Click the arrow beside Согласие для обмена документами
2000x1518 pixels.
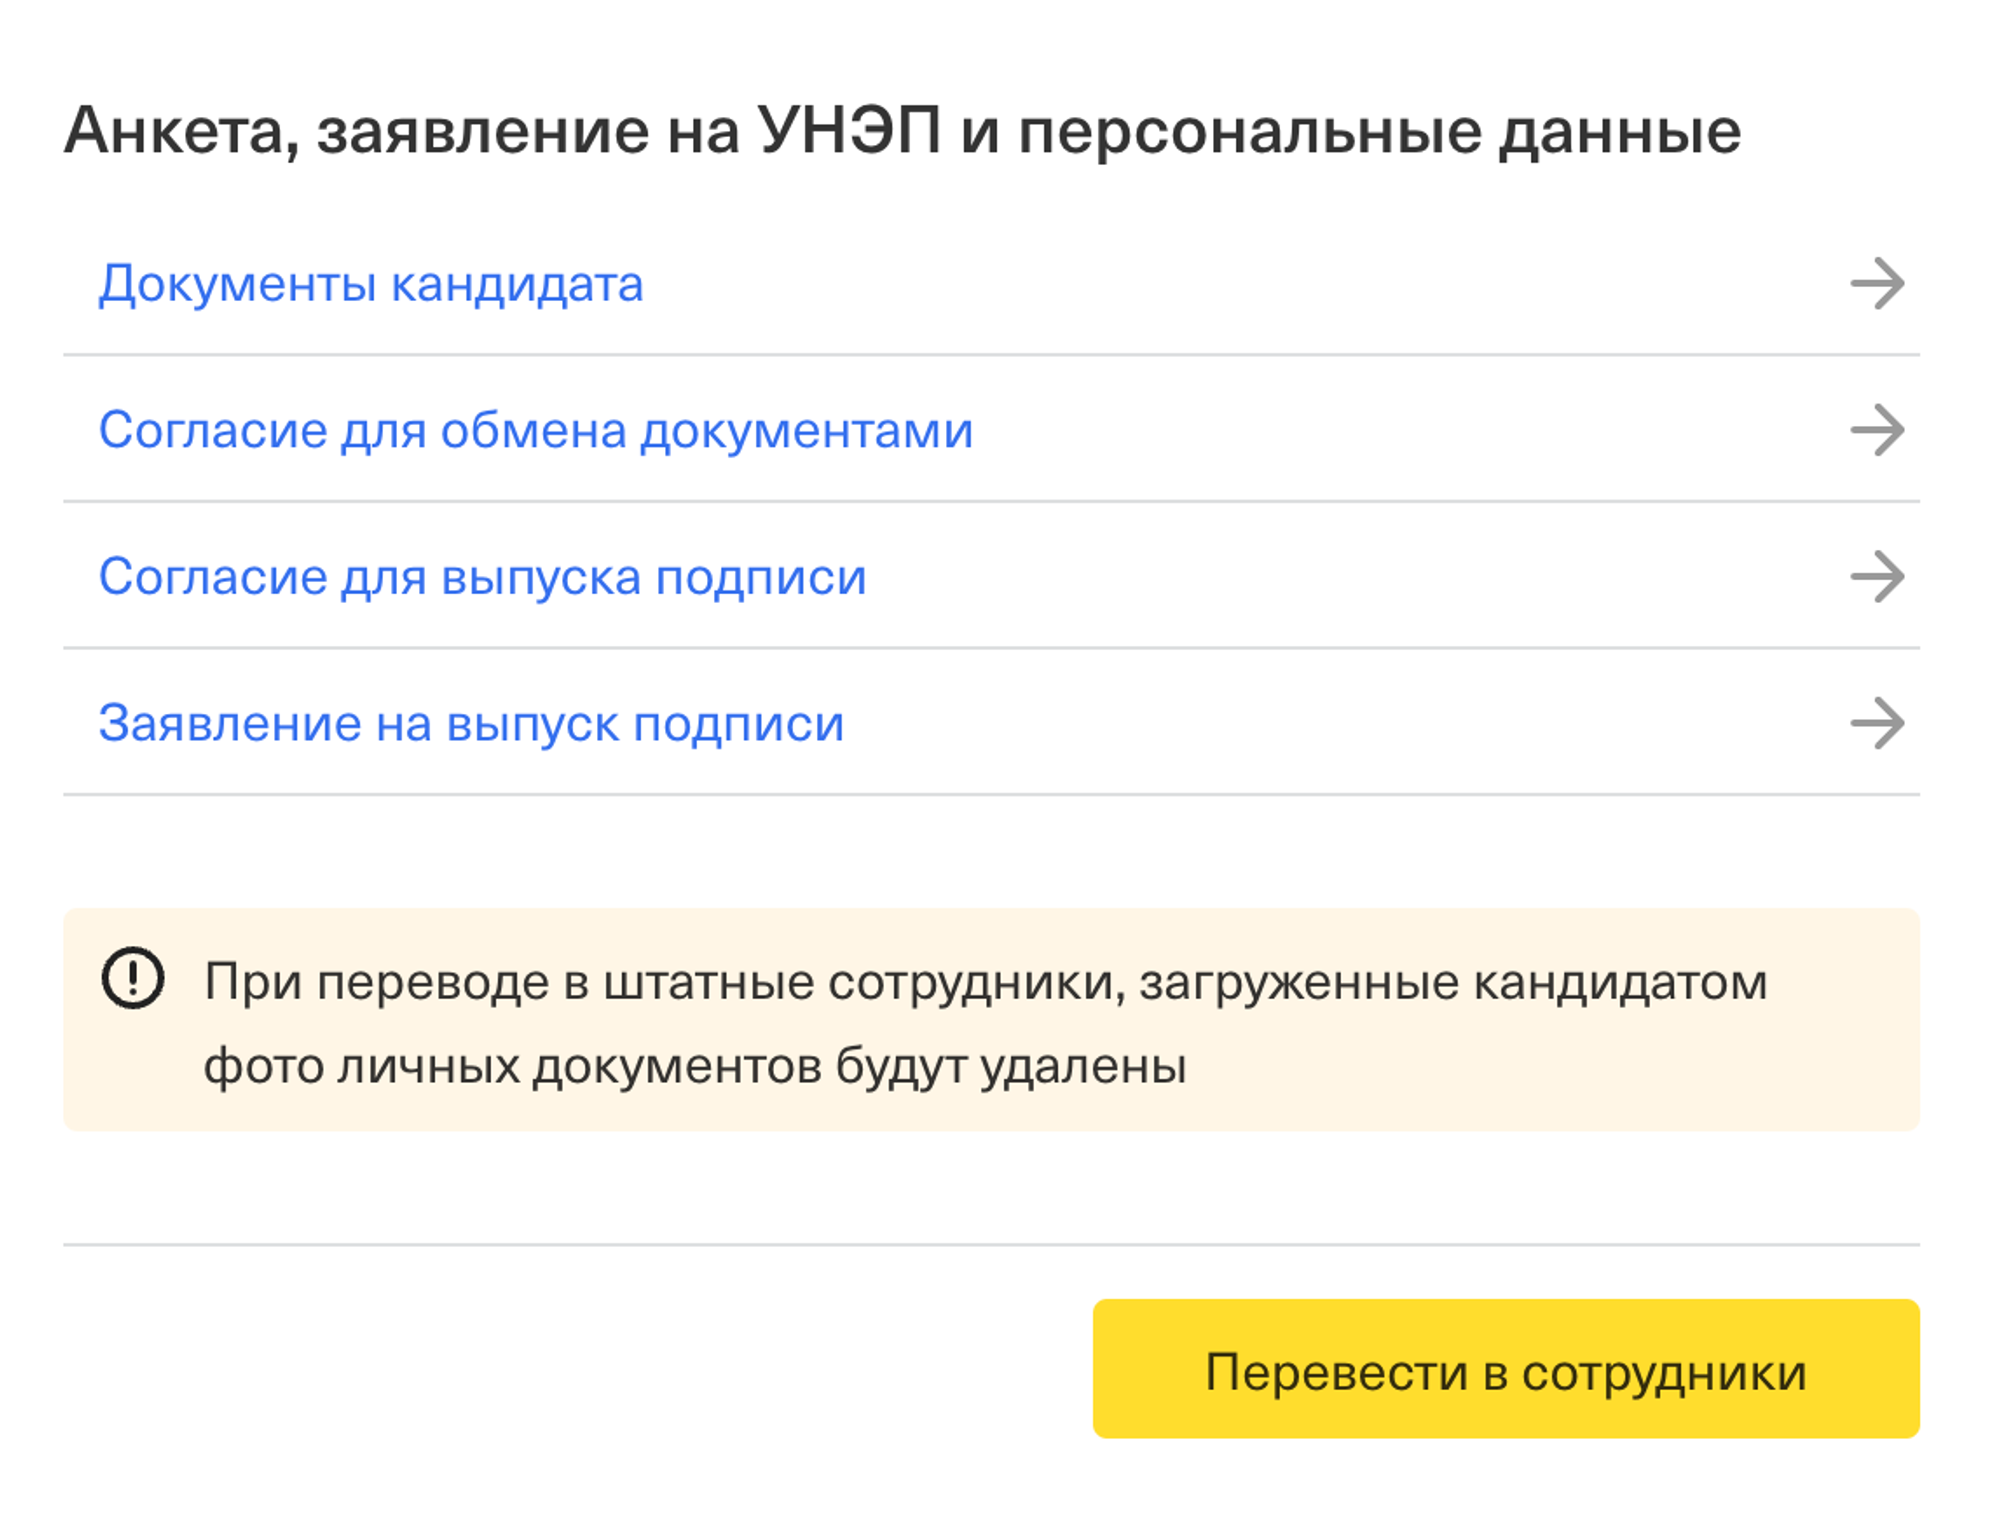[1876, 430]
